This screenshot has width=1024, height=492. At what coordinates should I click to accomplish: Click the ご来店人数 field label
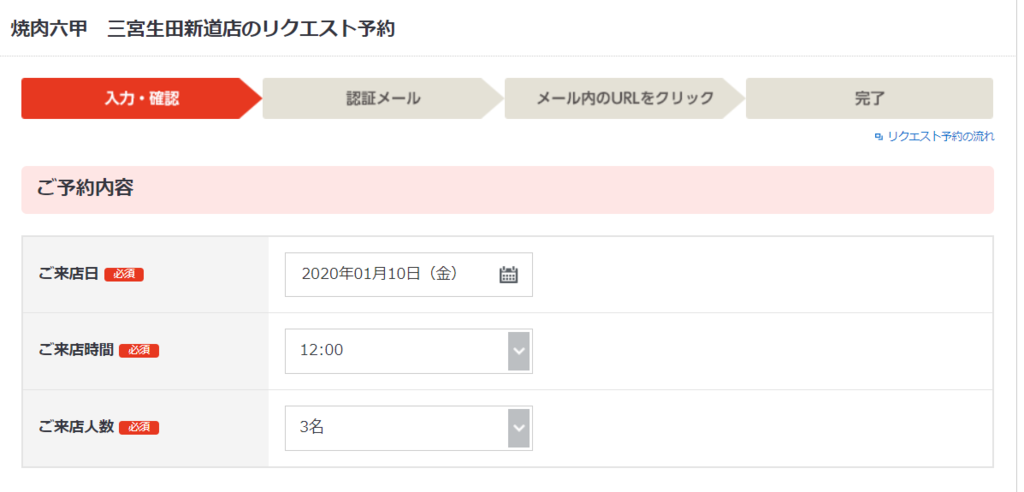tap(76, 427)
